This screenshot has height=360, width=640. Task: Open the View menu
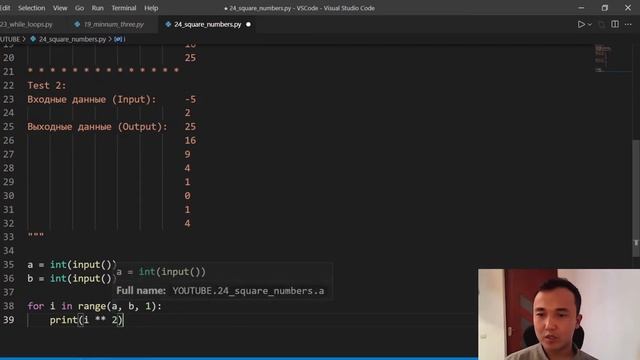[60, 8]
